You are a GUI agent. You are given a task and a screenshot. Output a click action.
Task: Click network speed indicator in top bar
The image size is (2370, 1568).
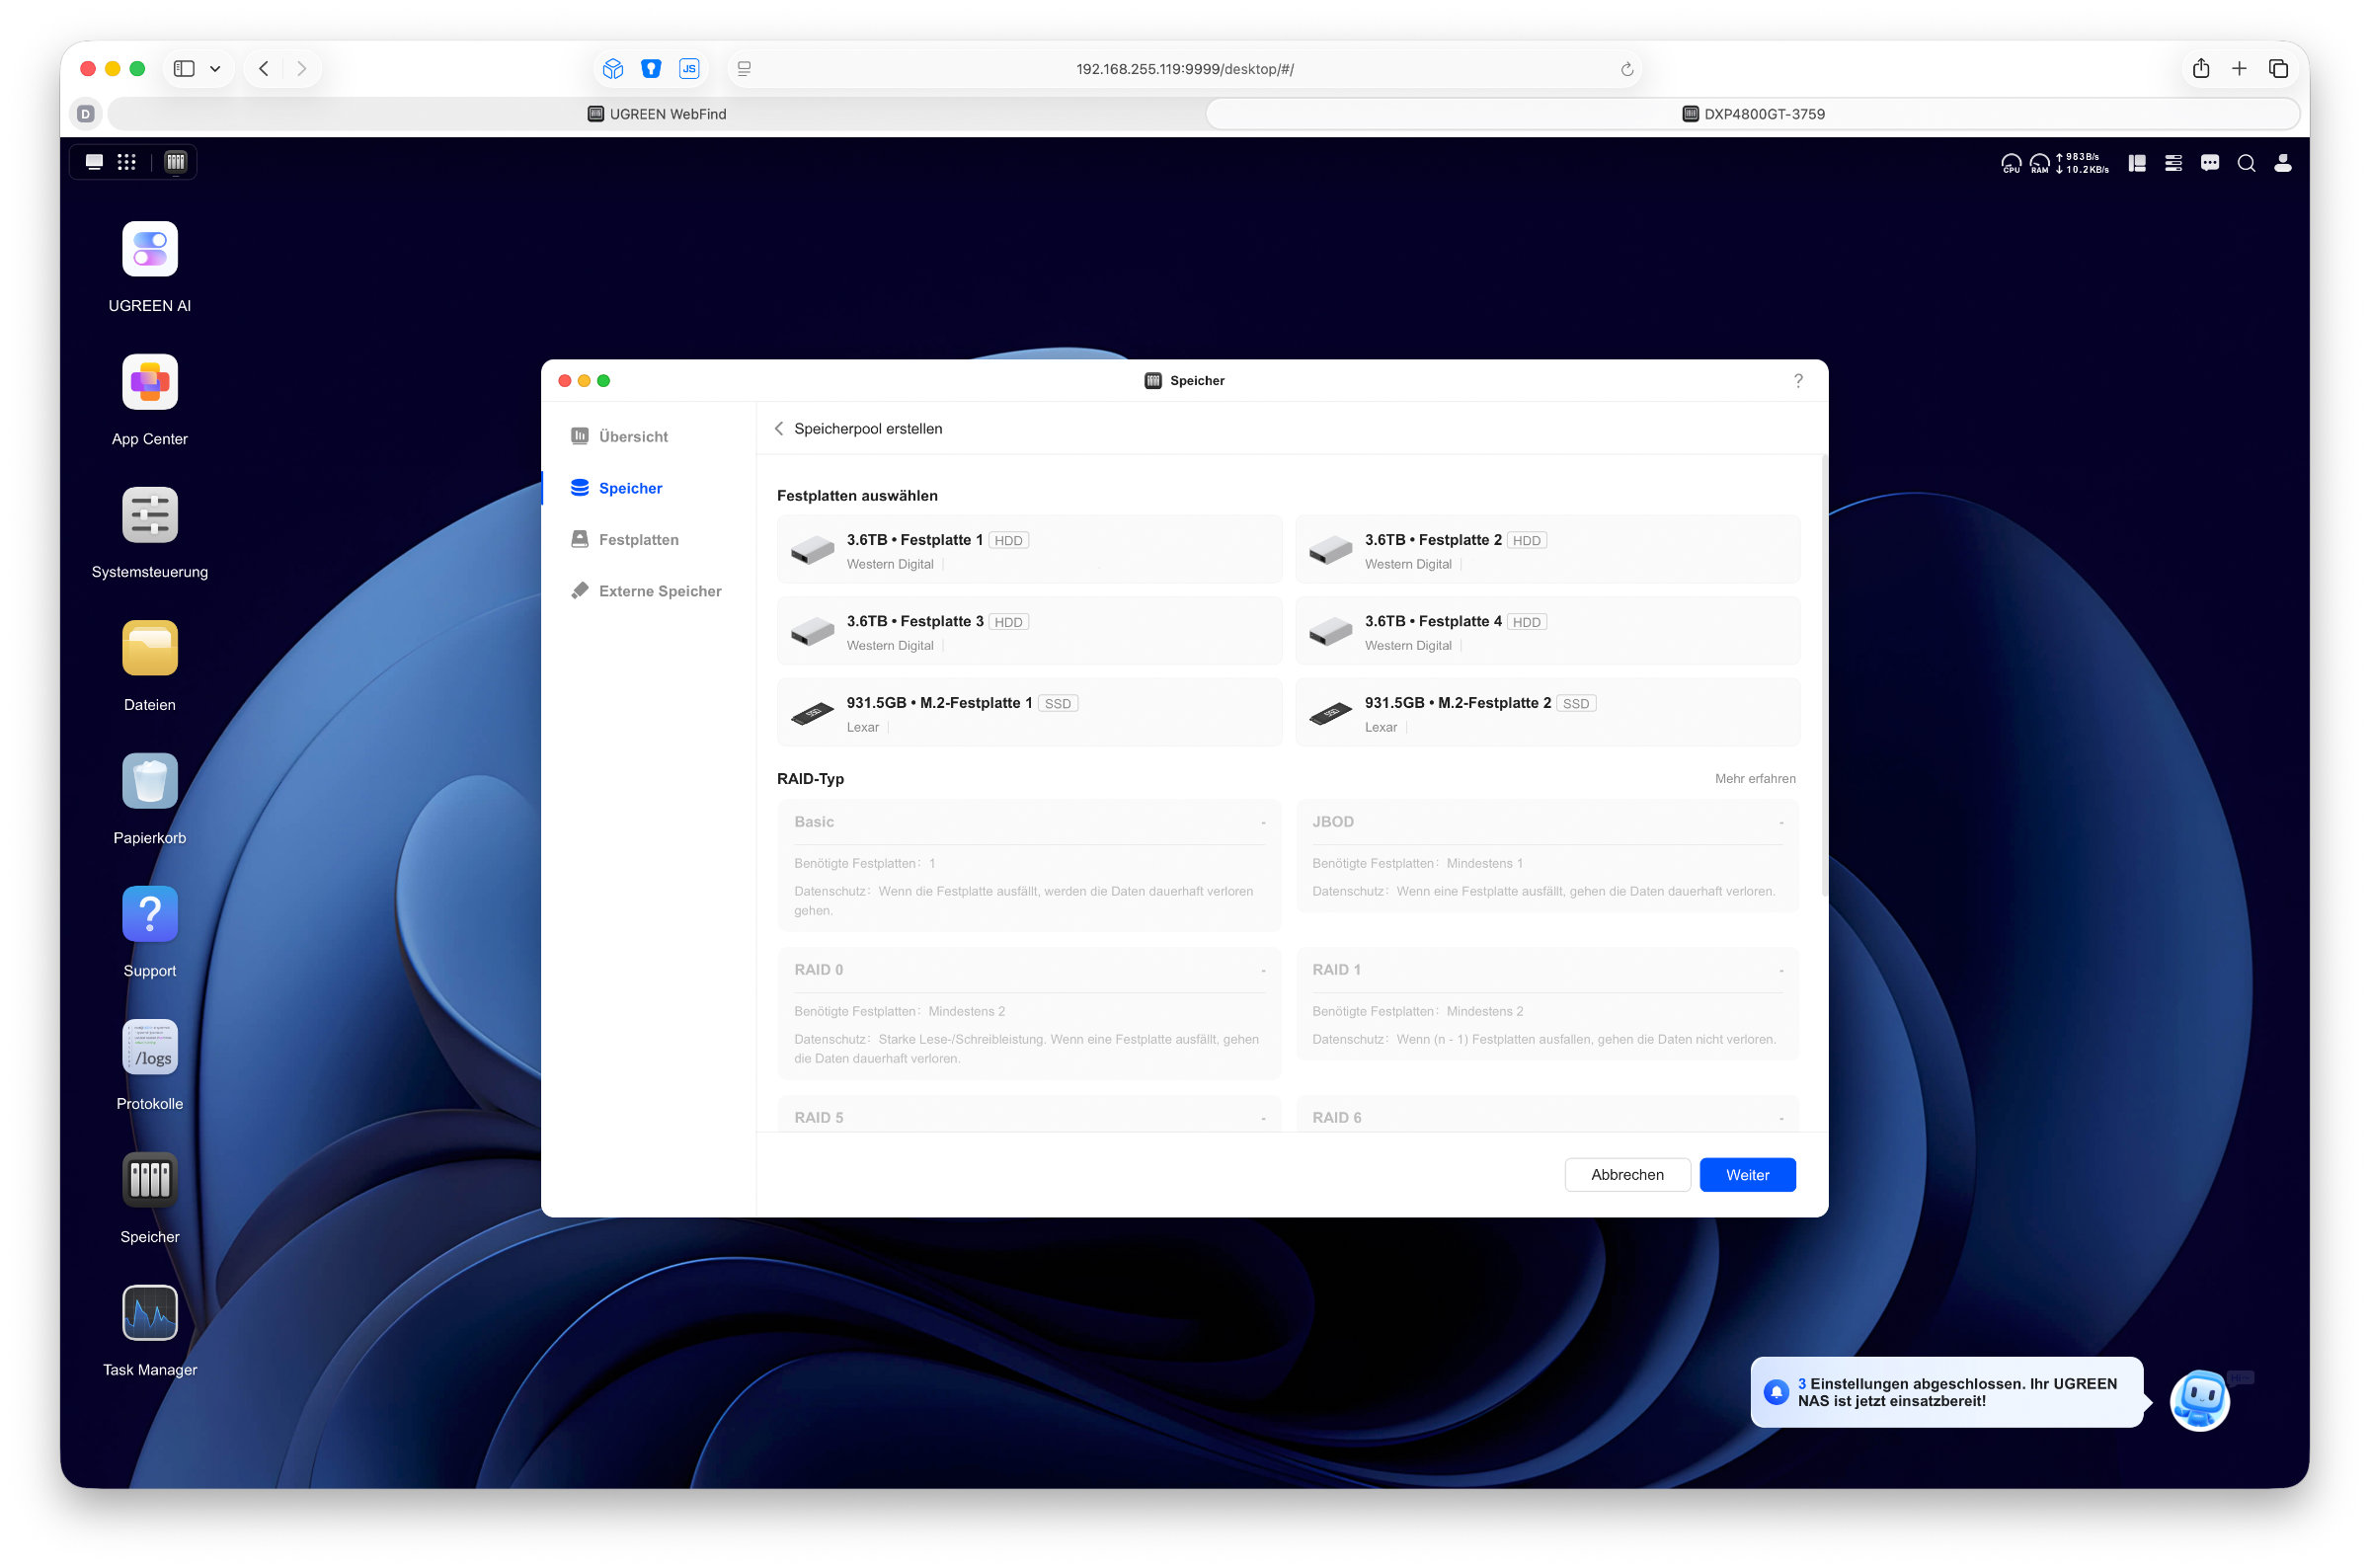(x=2083, y=163)
